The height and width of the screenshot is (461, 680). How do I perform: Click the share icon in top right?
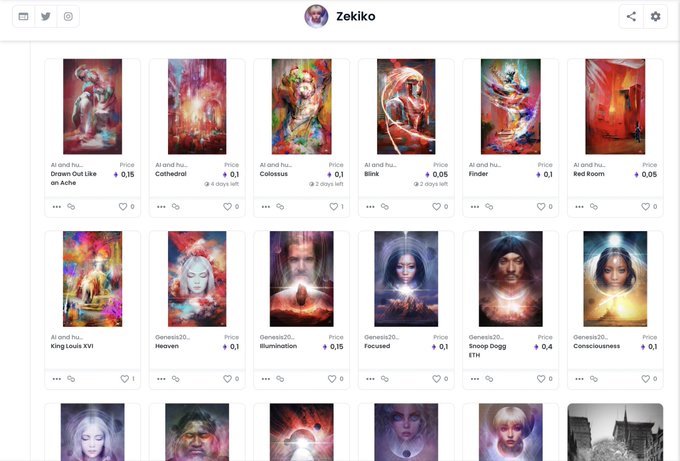631,16
